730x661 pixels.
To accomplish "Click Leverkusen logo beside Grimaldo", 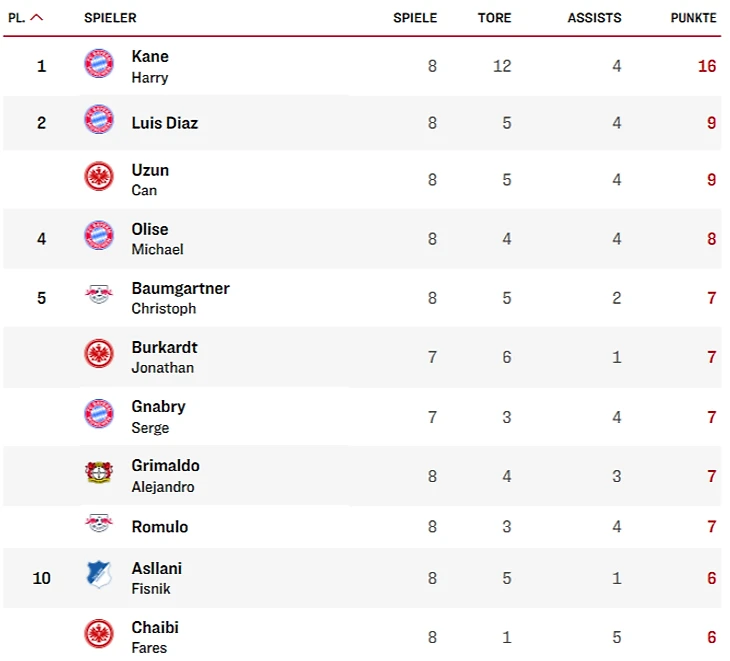I will [x=99, y=472].
